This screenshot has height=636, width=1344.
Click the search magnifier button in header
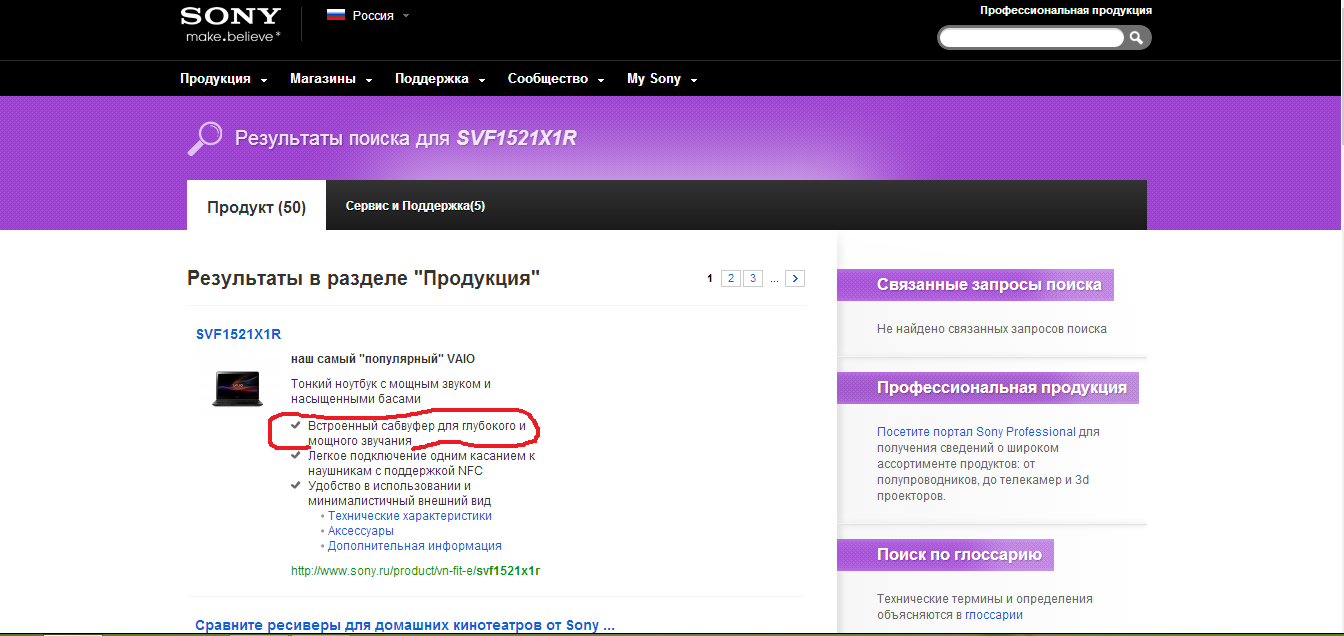(x=1136, y=38)
